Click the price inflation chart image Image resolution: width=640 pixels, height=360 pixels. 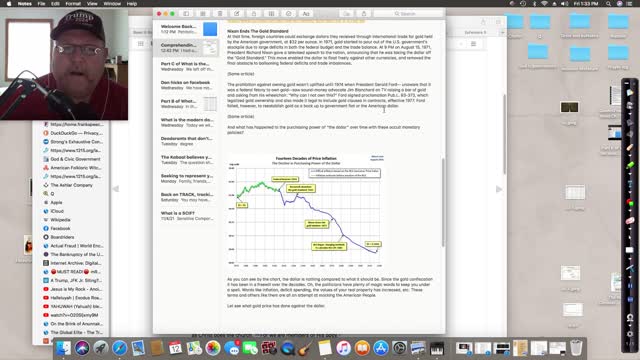pyautogui.click(x=306, y=211)
